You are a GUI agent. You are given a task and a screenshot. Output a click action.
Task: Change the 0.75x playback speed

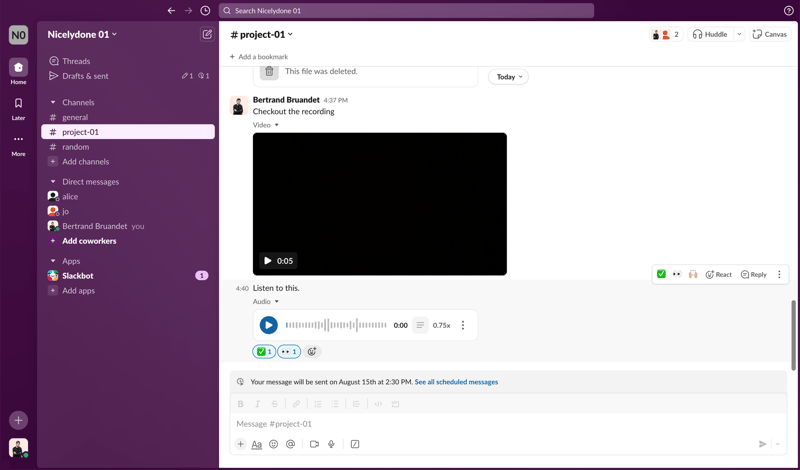[441, 325]
